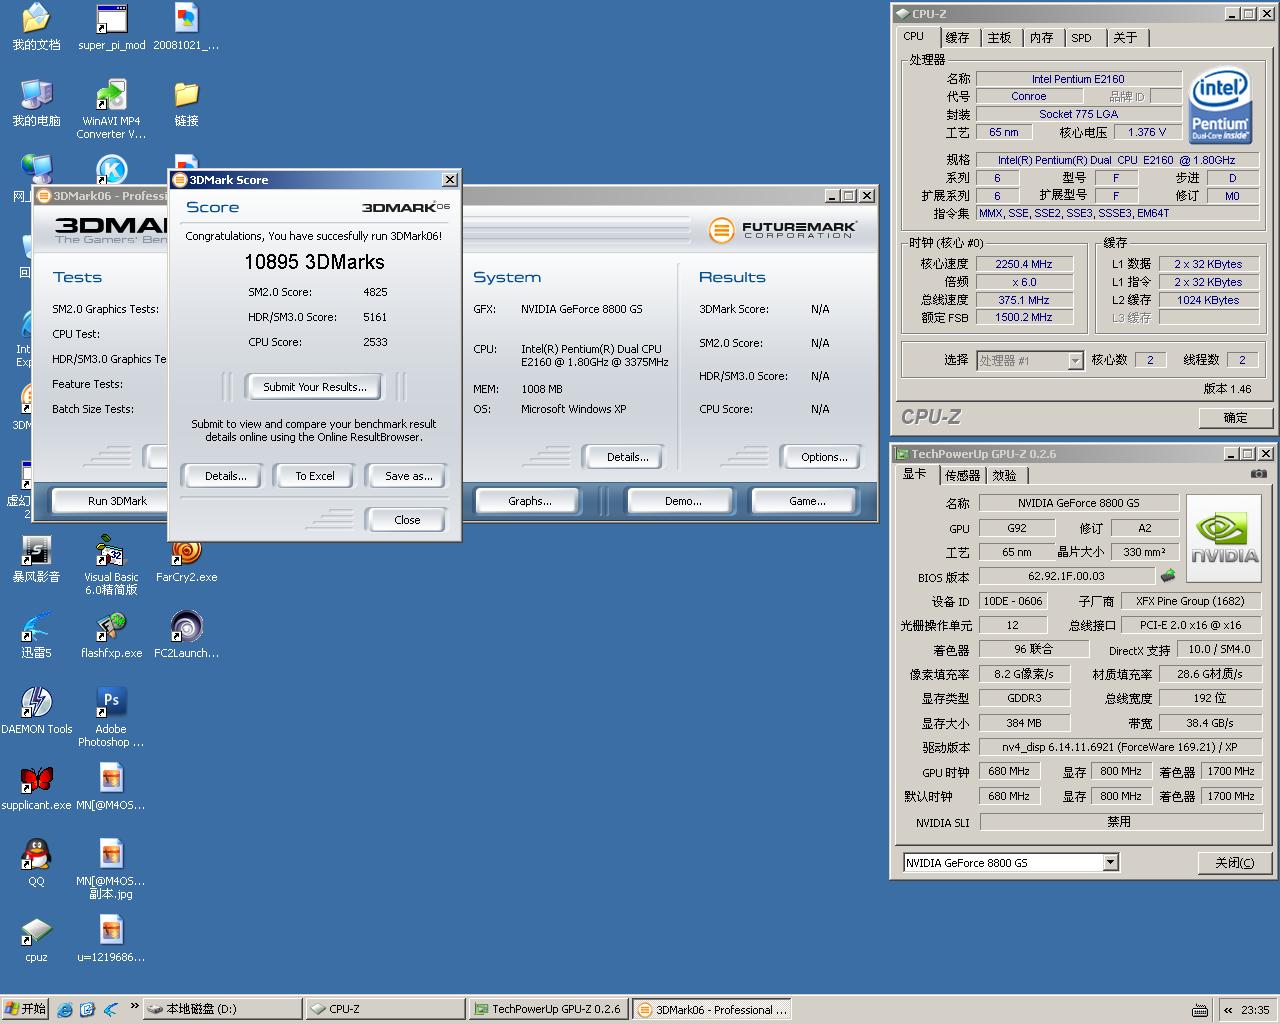Run supplicant.exe butterfly icon
The width and height of the screenshot is (1280, 1024).
[x=36, y=787]
